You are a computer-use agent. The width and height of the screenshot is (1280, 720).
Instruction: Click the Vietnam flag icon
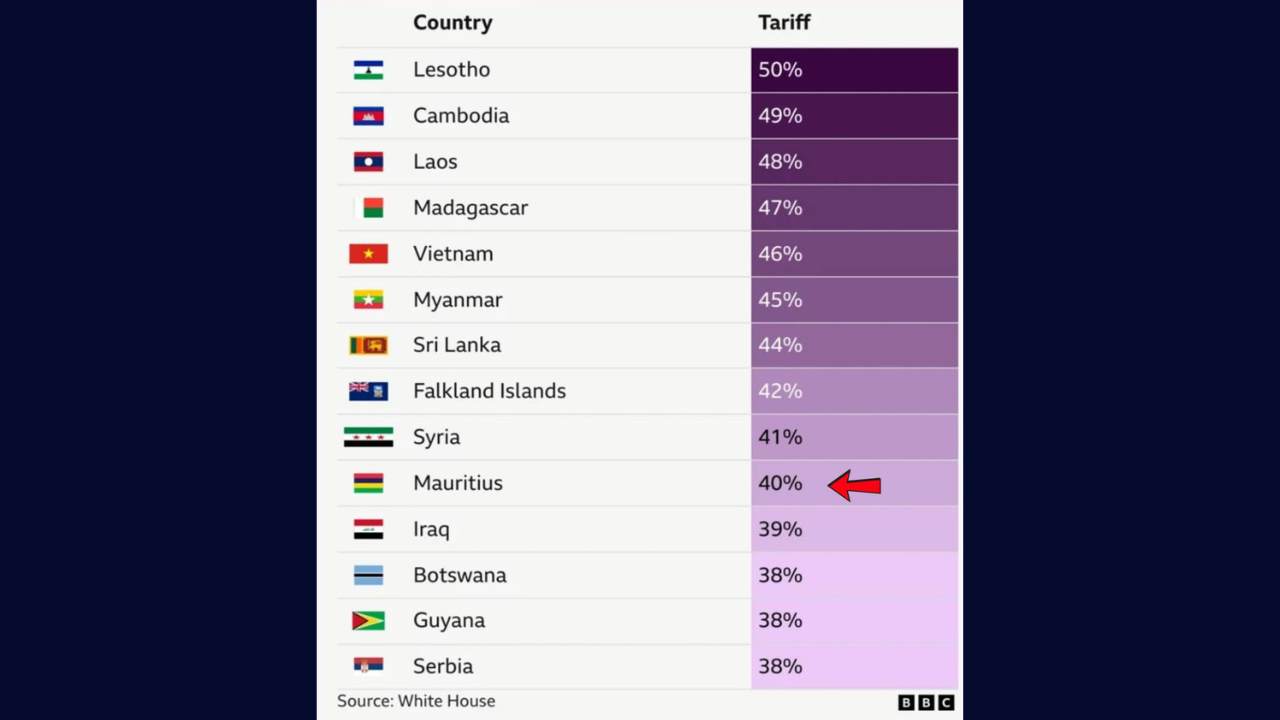368,254
